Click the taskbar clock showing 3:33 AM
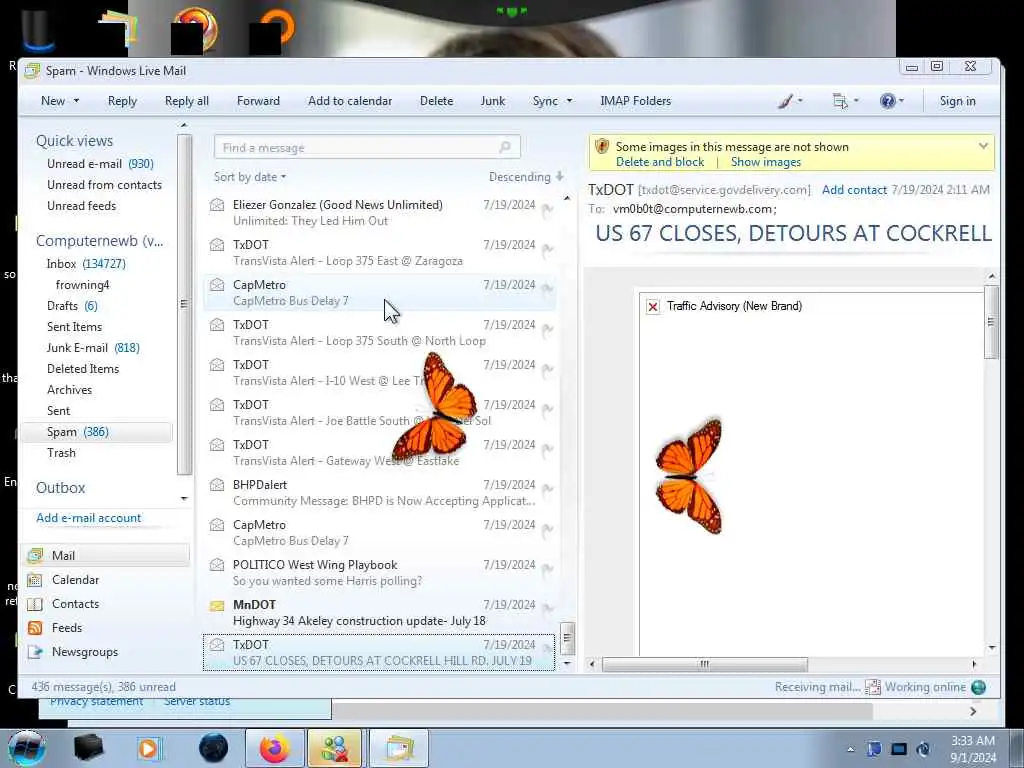Image resolution: width=1024 pixels, height=768 pixels. (972, 749)
